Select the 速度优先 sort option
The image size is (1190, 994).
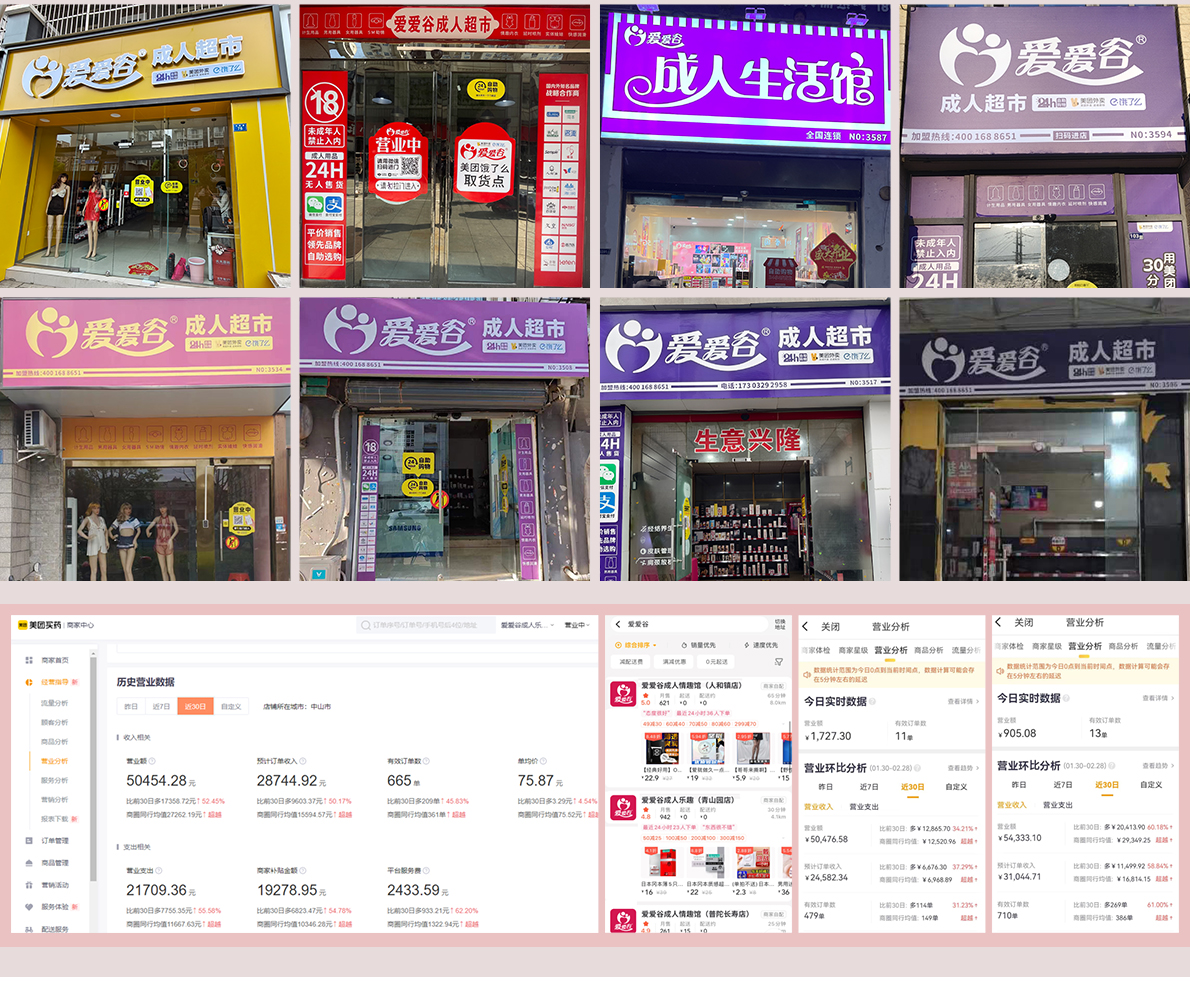tap(761, 645)
